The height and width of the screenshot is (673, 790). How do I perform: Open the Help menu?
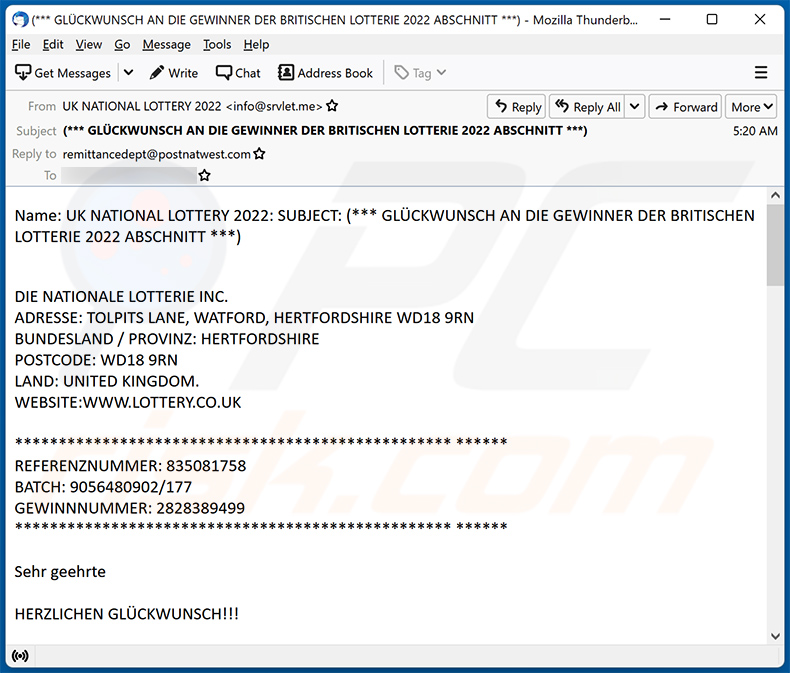tap(256, 45)
